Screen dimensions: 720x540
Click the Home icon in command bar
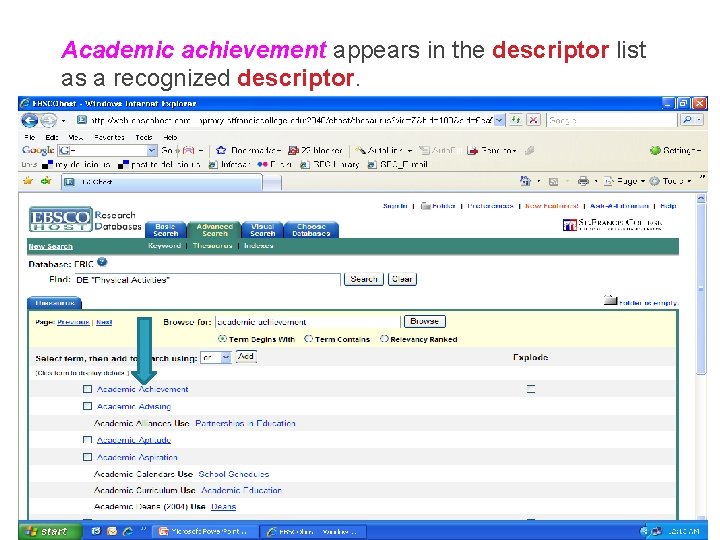pos(525,181)
